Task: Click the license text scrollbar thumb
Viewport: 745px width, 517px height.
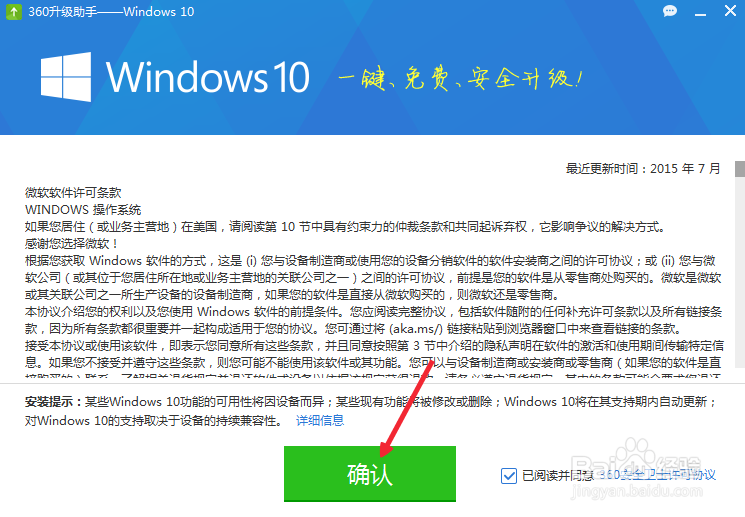Action: click(740, 169)
